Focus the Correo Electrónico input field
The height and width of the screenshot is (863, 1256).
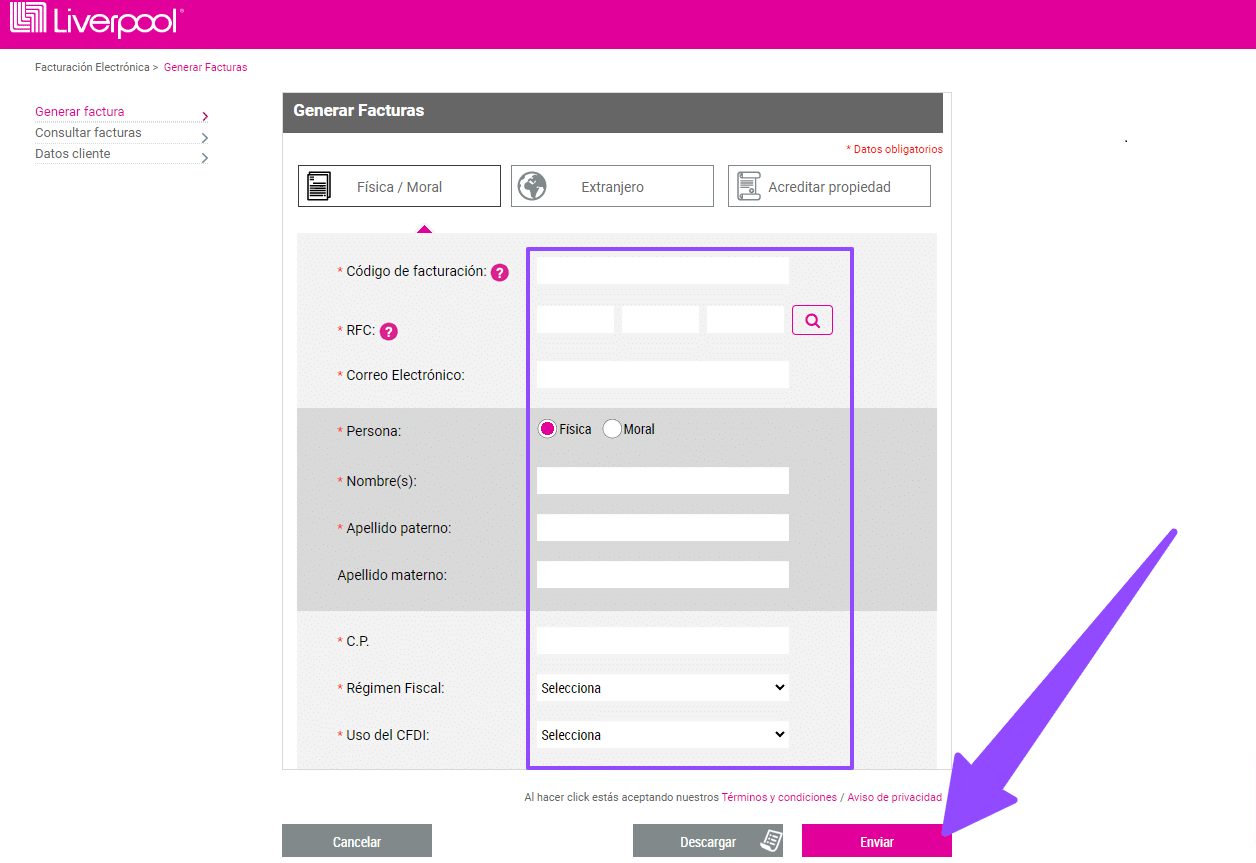(x=662, y=375)
